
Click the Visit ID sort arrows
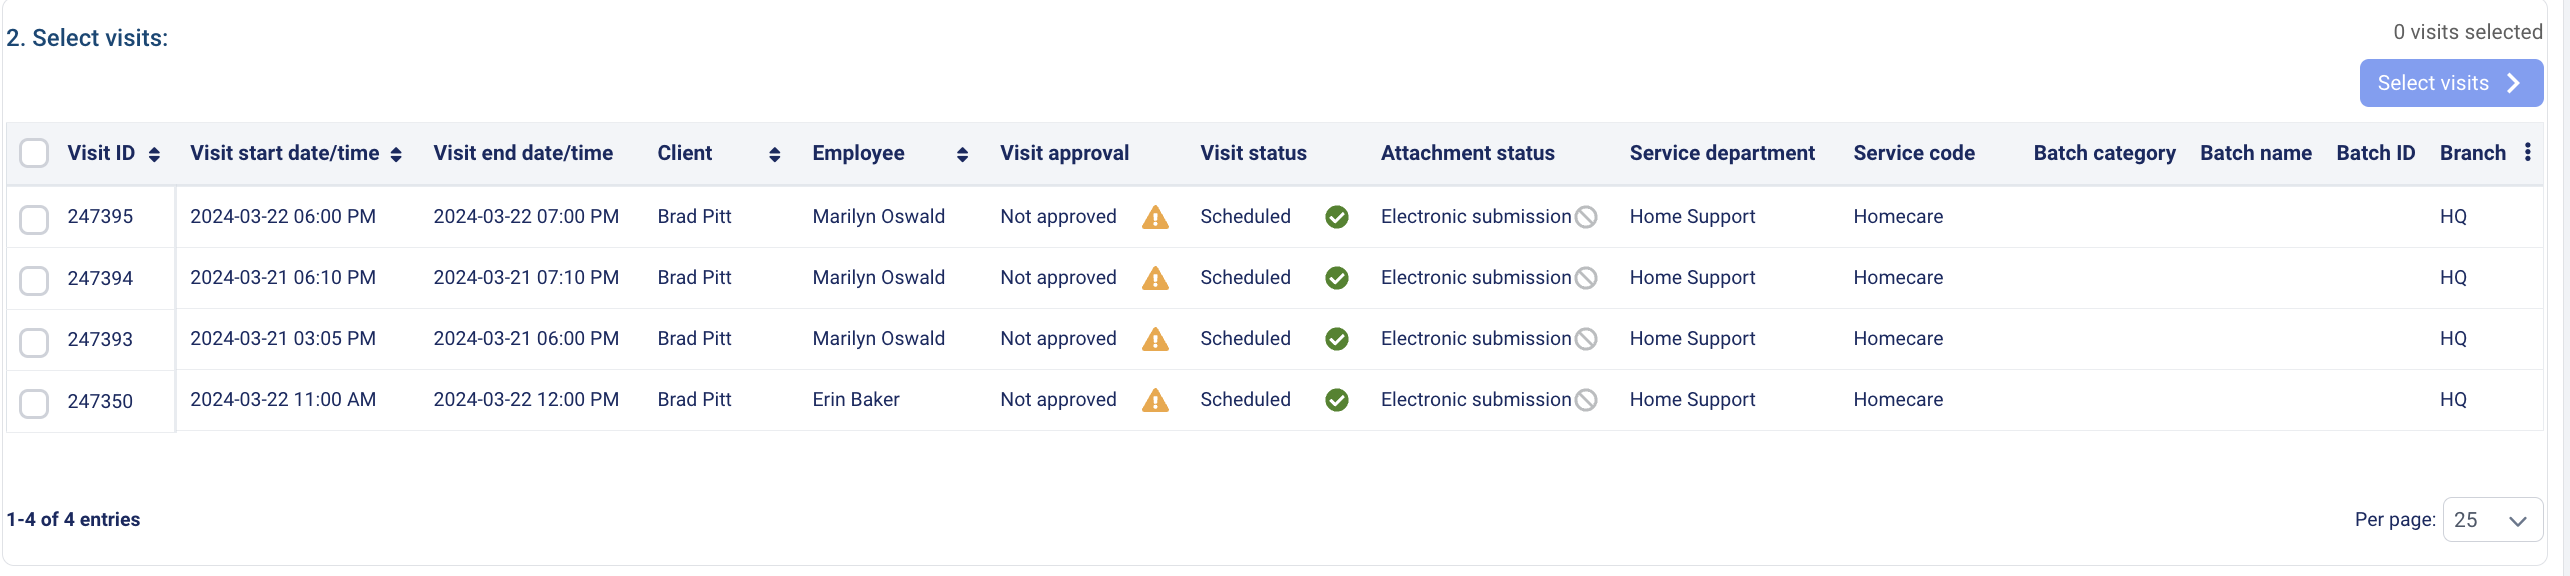(x=156, y=154)
